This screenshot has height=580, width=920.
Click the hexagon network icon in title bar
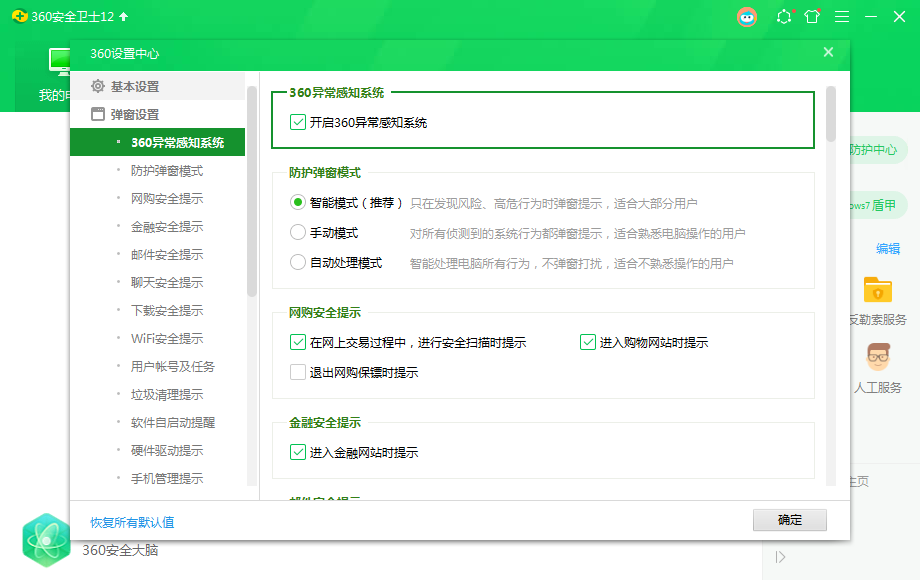click(x=784, y=17)
